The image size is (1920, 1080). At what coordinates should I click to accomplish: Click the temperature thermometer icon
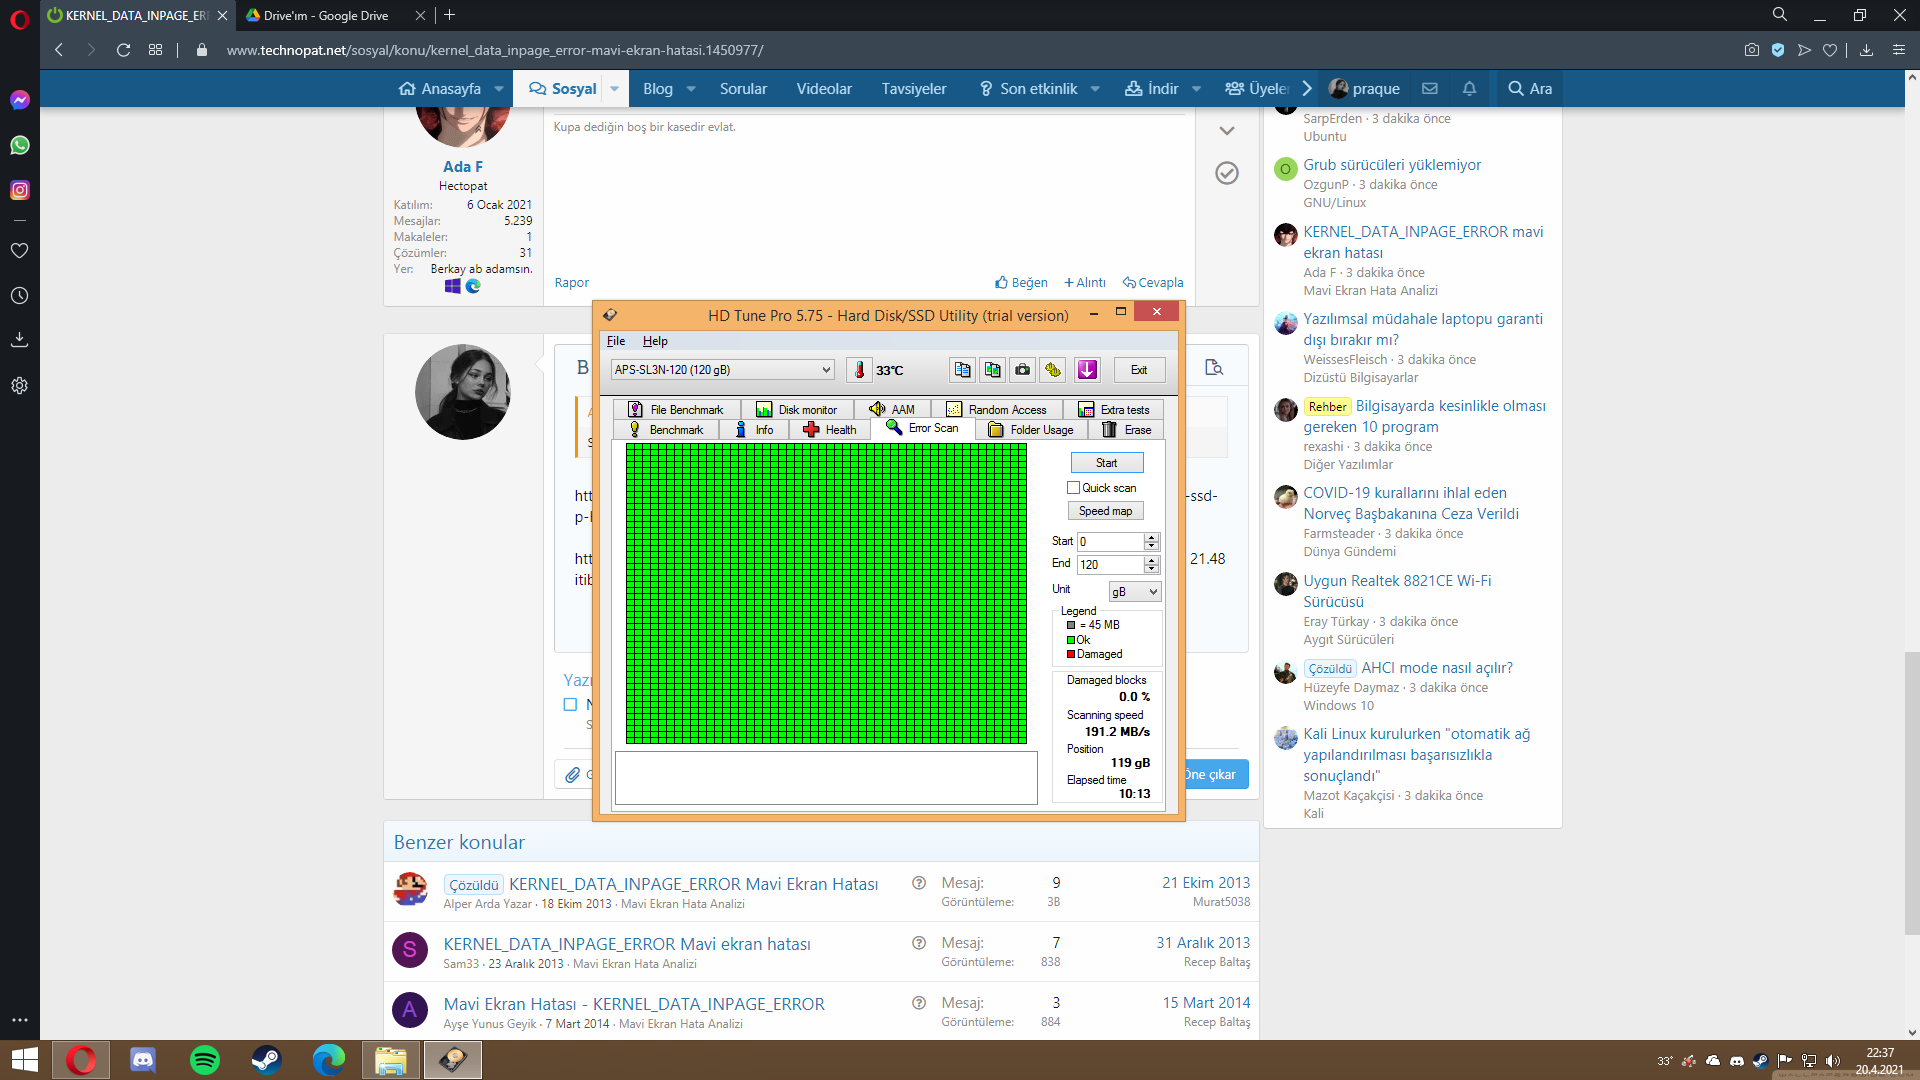859,370
